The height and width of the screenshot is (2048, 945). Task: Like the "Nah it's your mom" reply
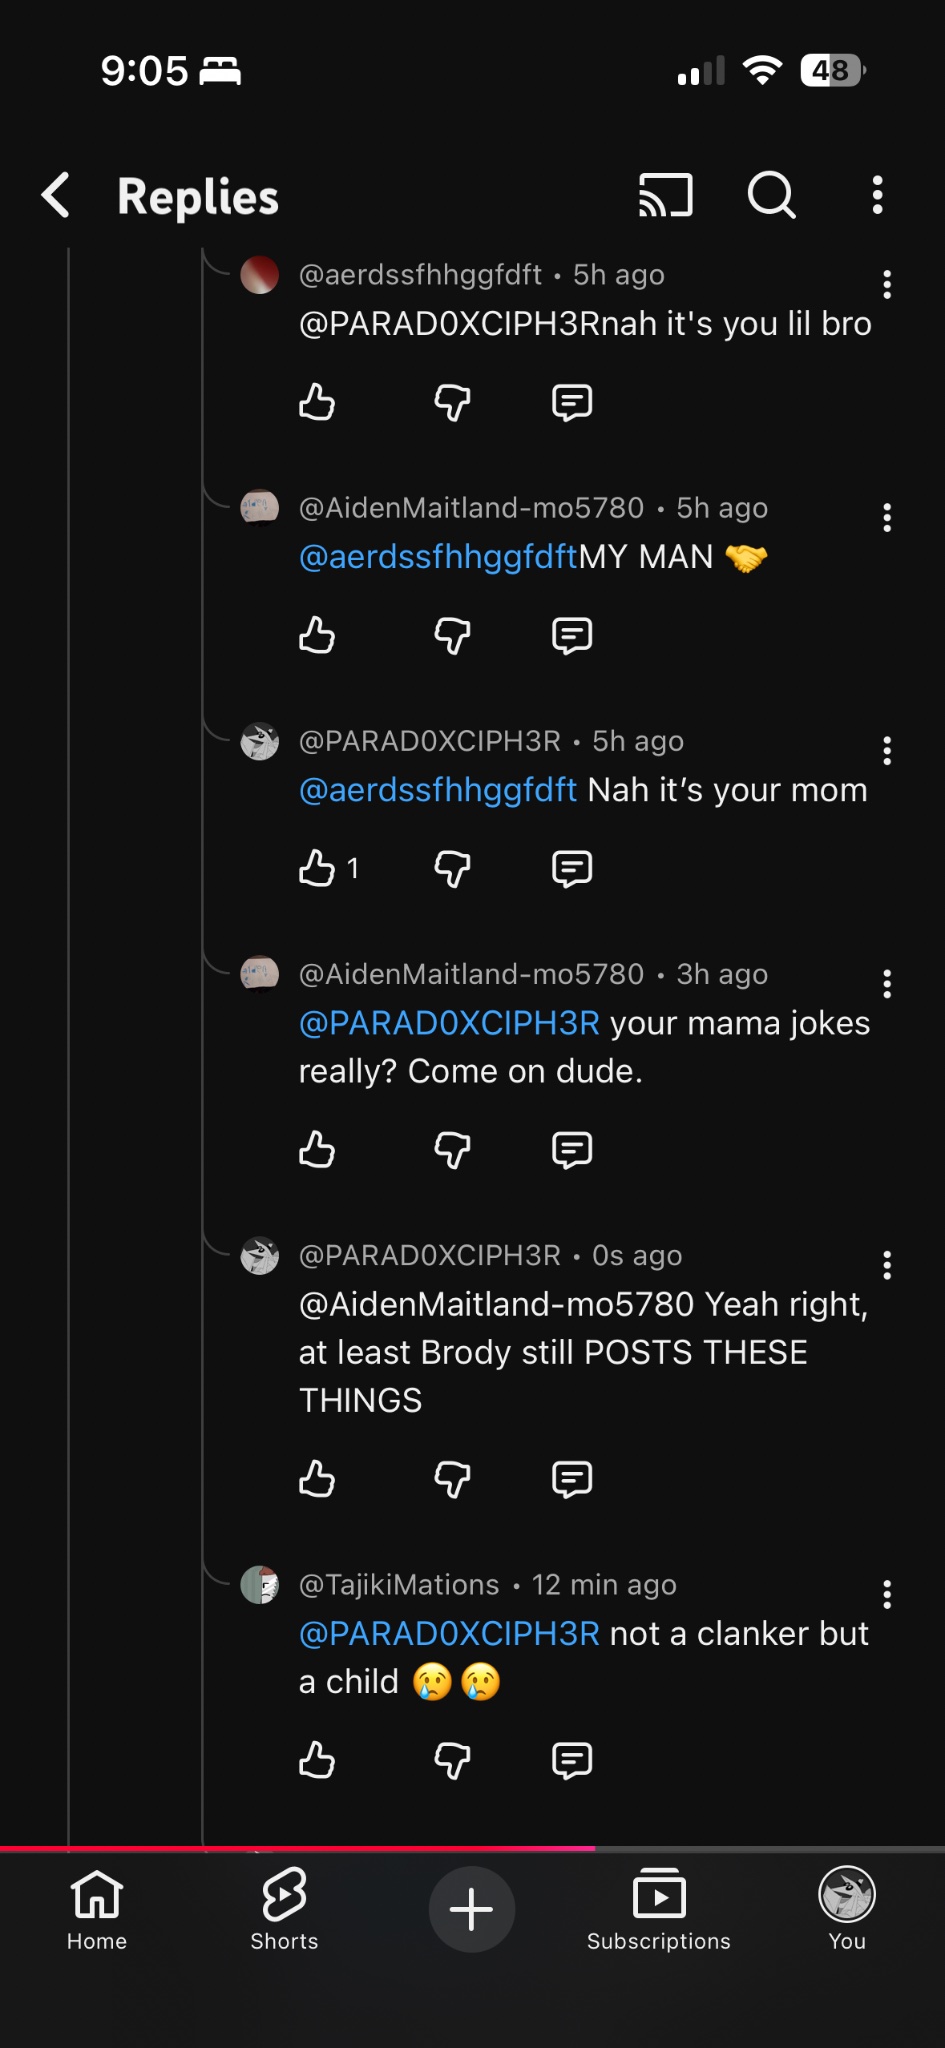pyautogui.click(x=317, y=868)
